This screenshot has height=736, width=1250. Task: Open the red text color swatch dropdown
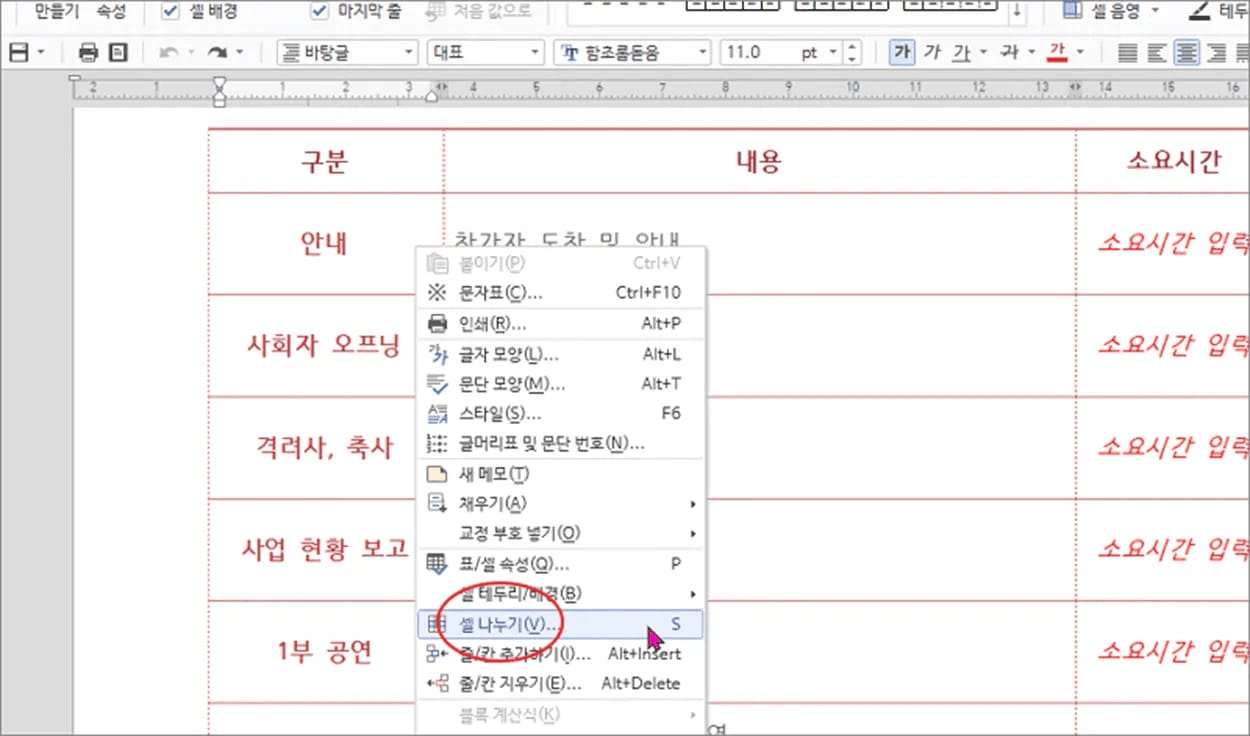1080,52
